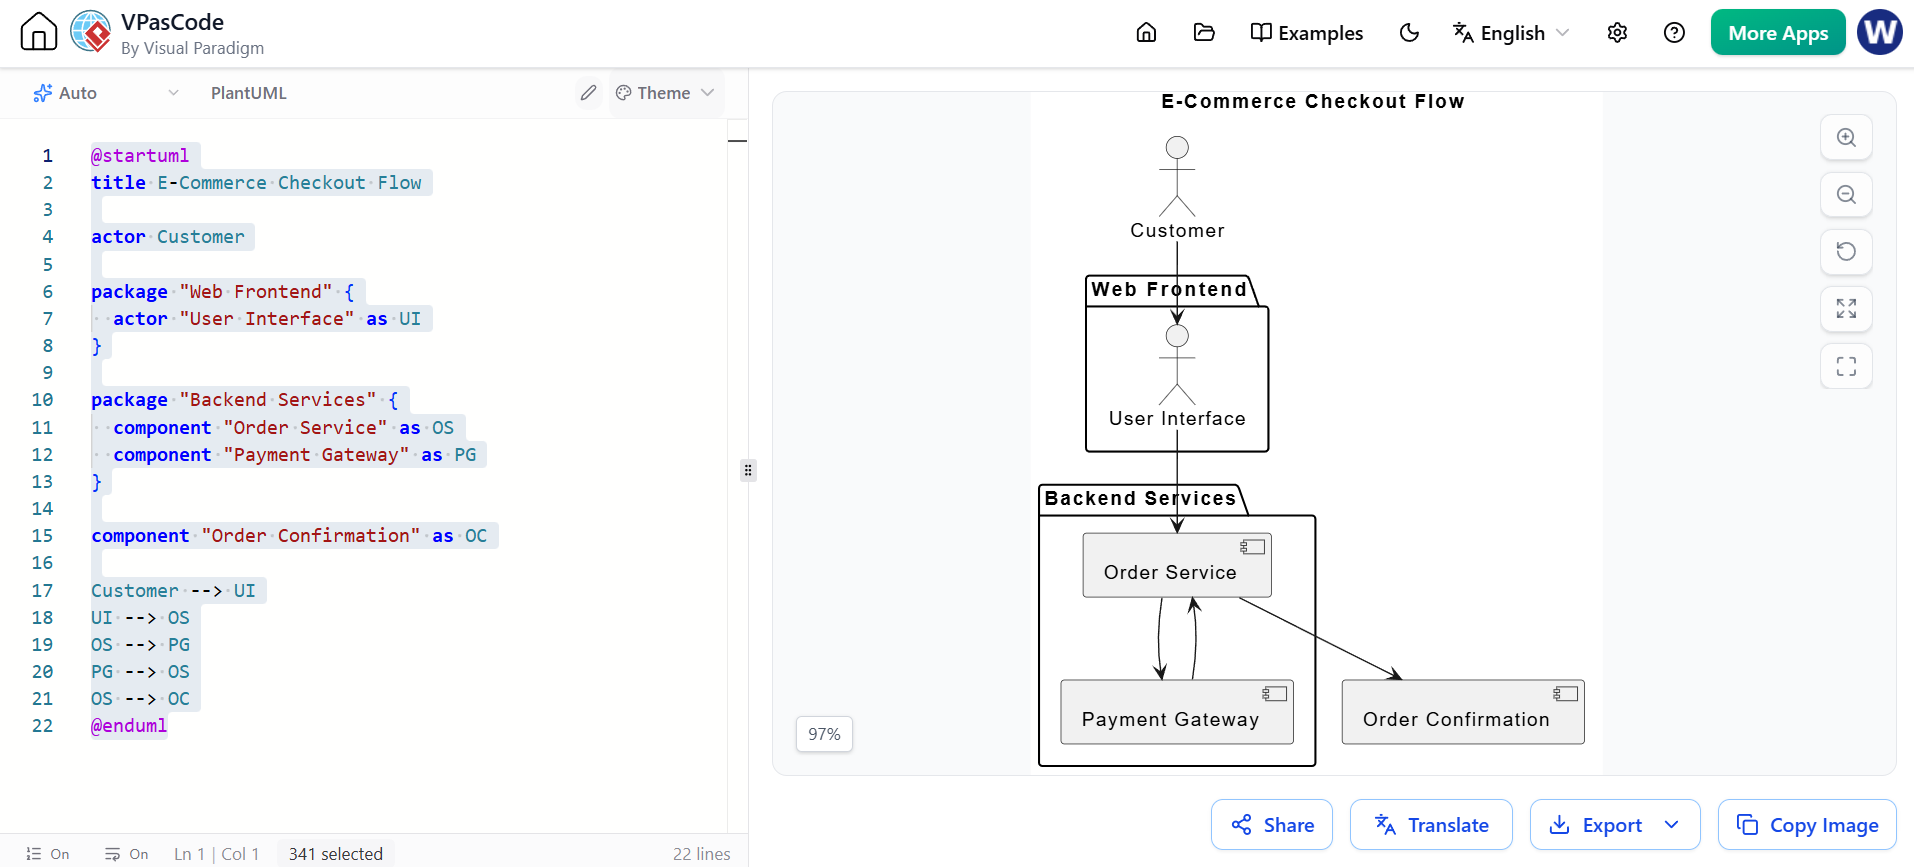Zoom out on the diagram preview
The image size is (1914, 867).
1846,195
